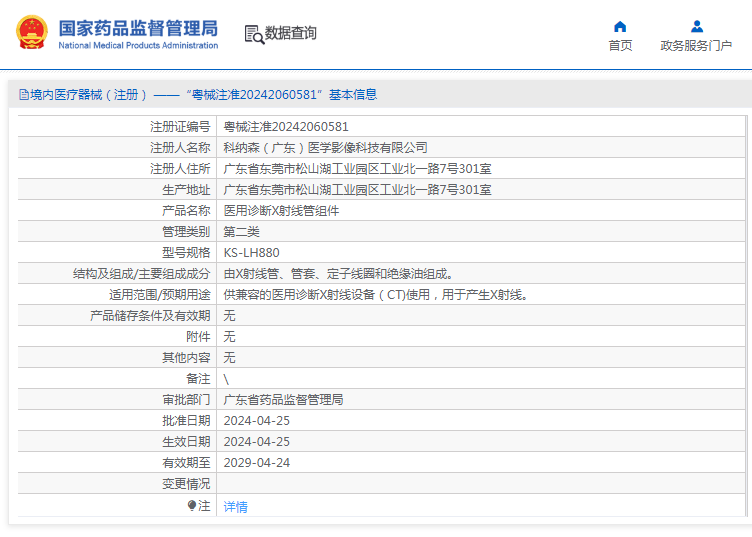752x537 pixels.
Task: Click the 数据查询 heading text
Action: tap(291, 33)
